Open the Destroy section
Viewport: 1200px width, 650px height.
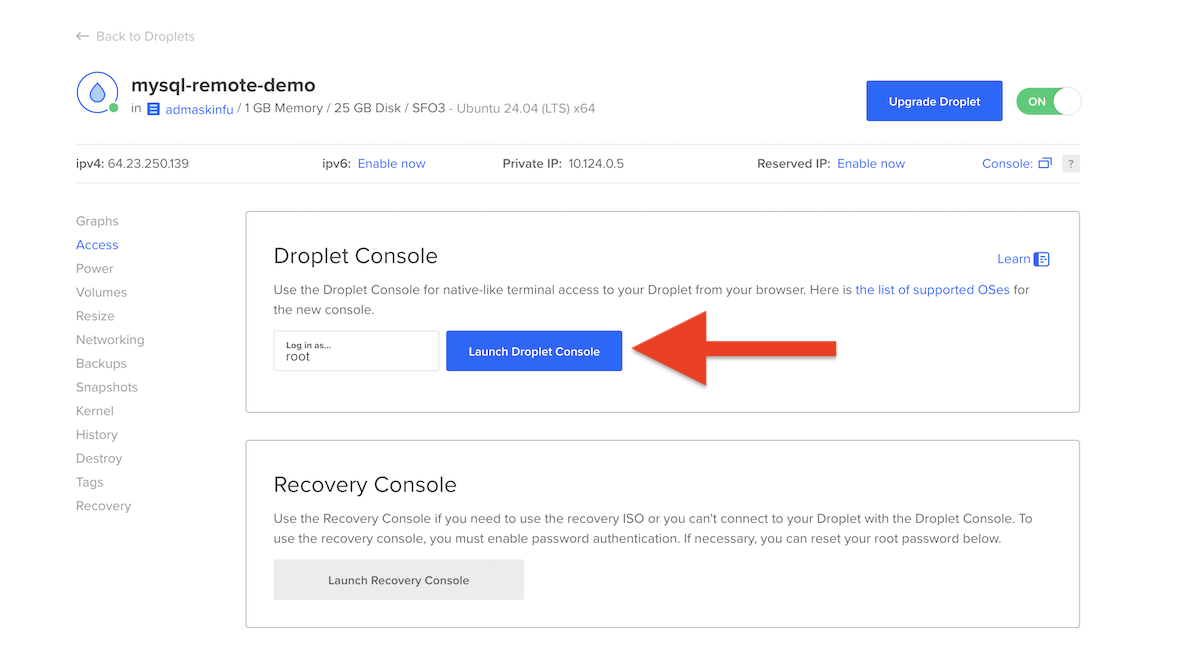click(x=99, y=458)
